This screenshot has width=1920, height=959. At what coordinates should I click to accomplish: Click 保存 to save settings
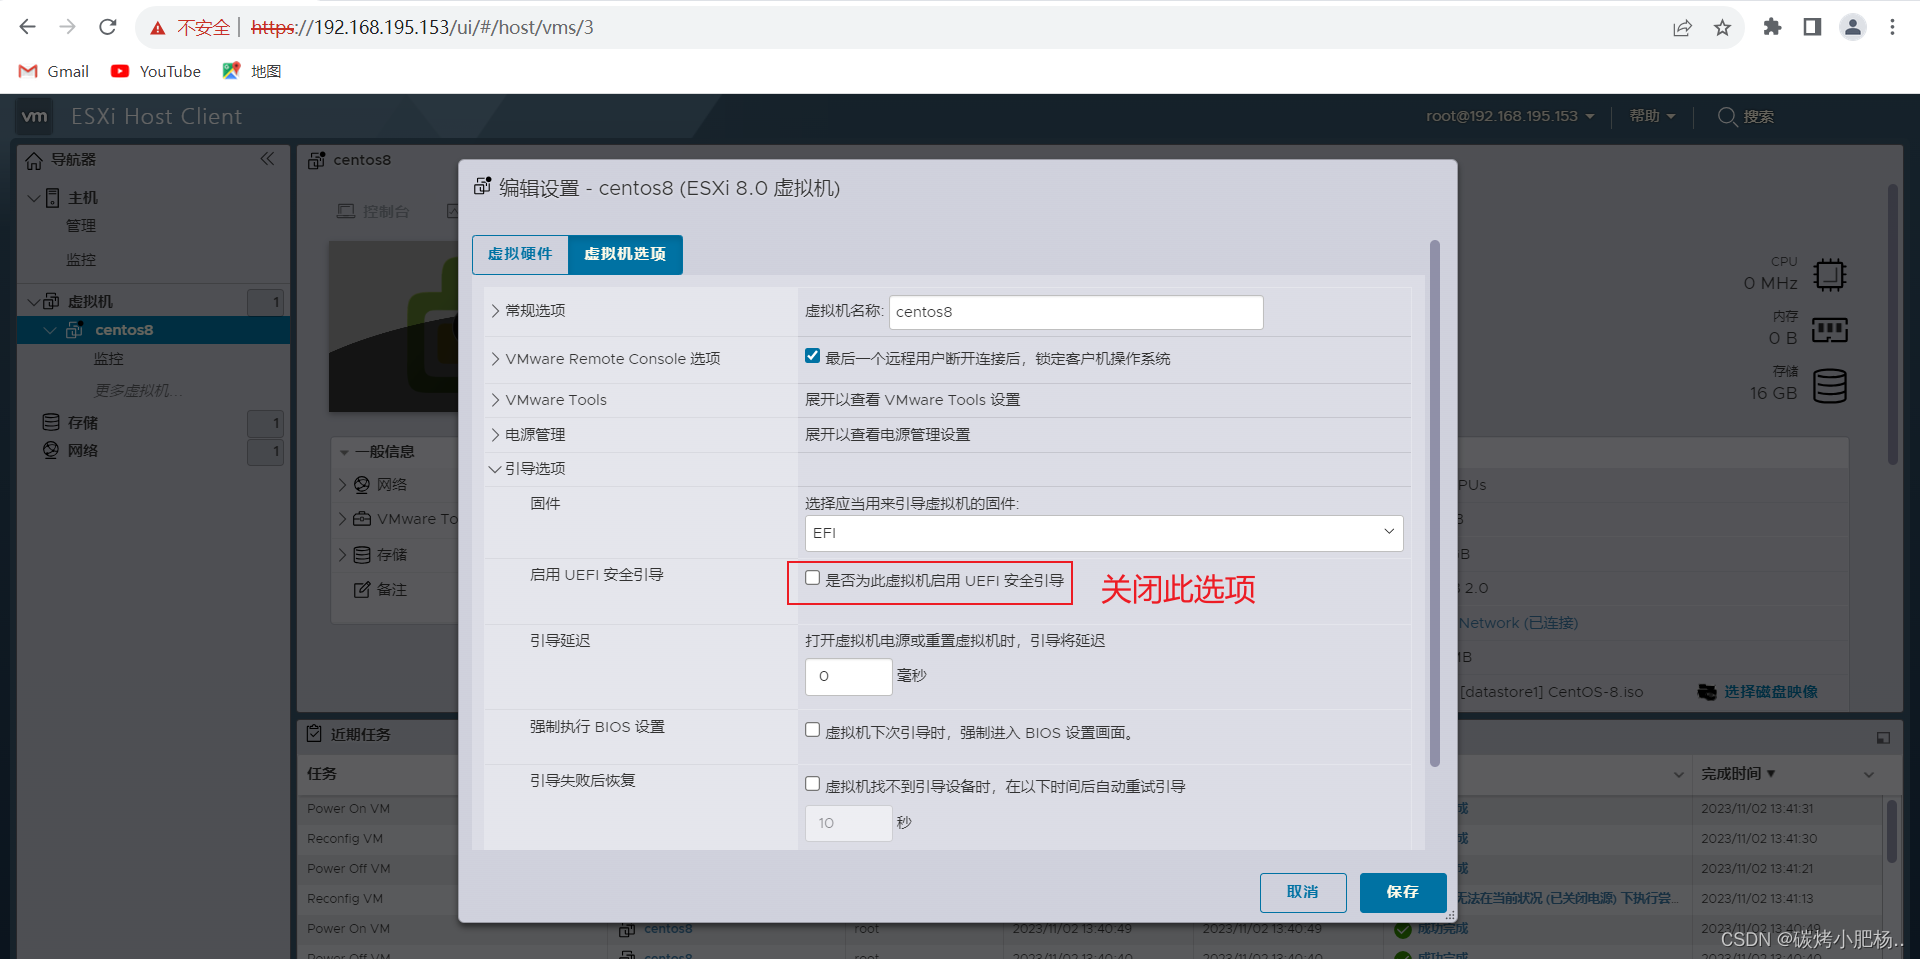coord(1403,892)
